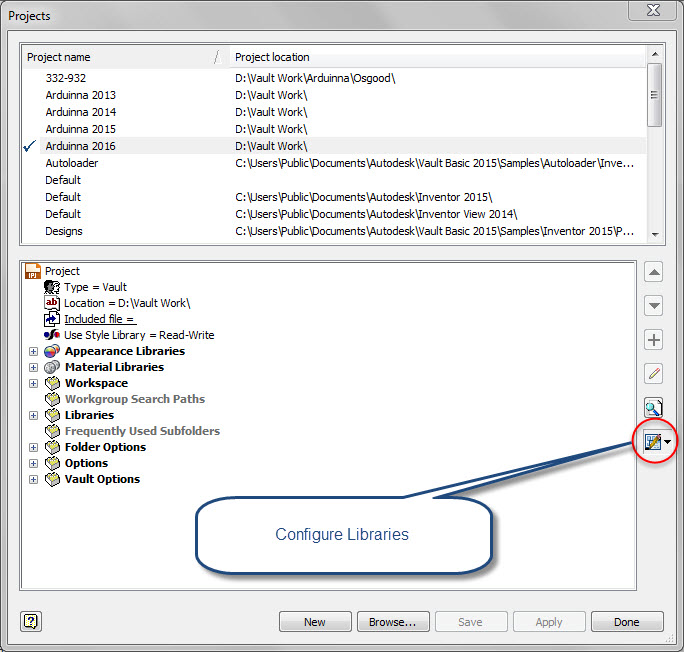Expand the Material Libraries node
684x652 pixels.
[x=33, y=367]
